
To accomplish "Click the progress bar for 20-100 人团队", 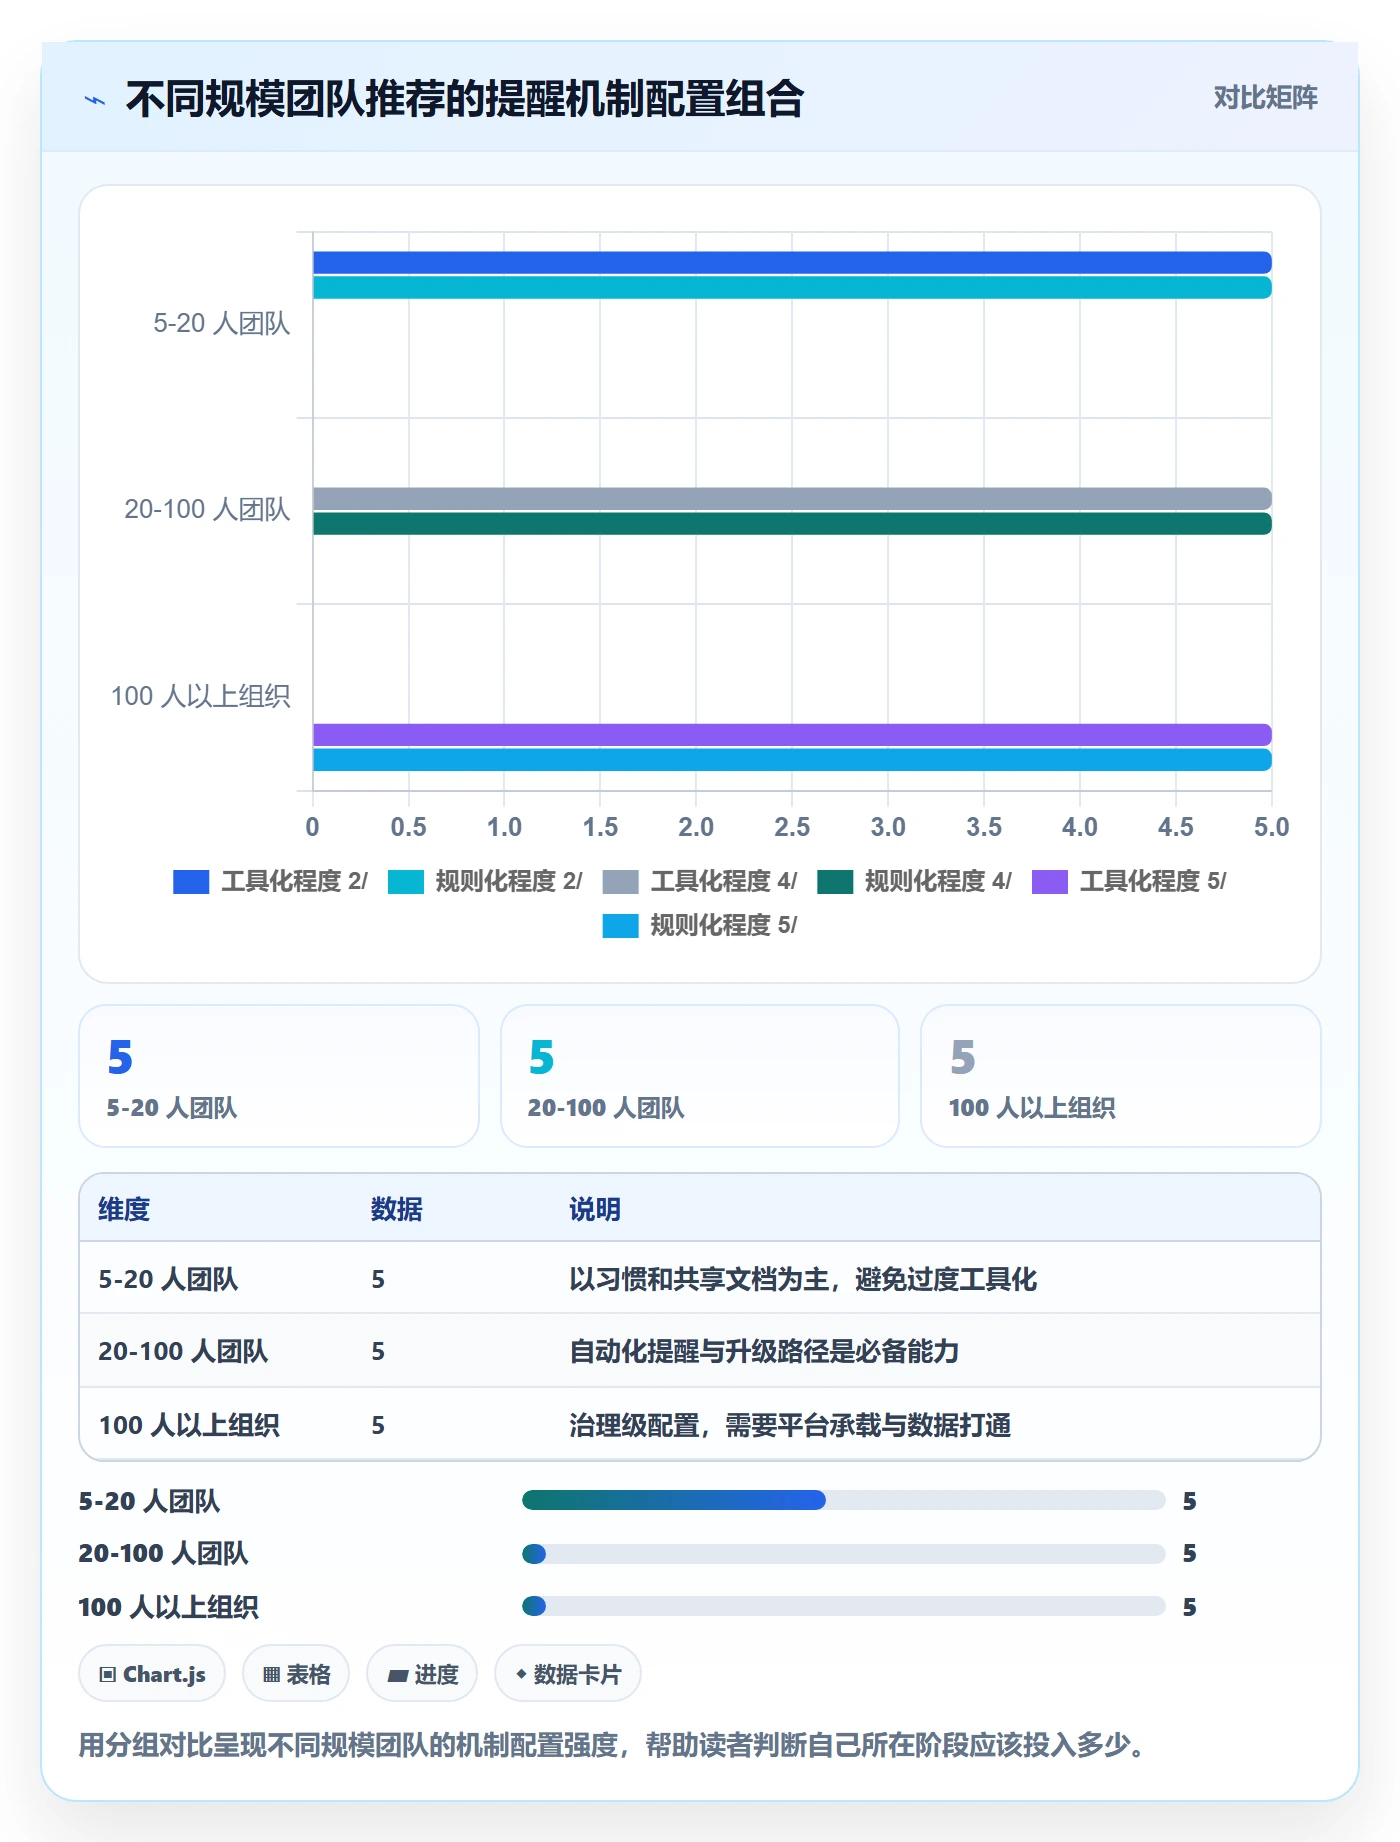I will click(844, 1554).
